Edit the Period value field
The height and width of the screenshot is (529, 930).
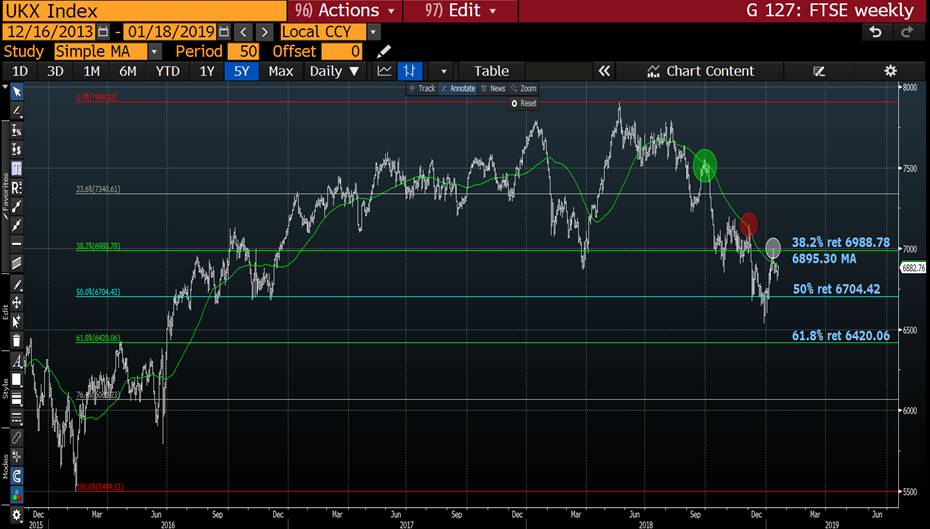click(243, 52)
